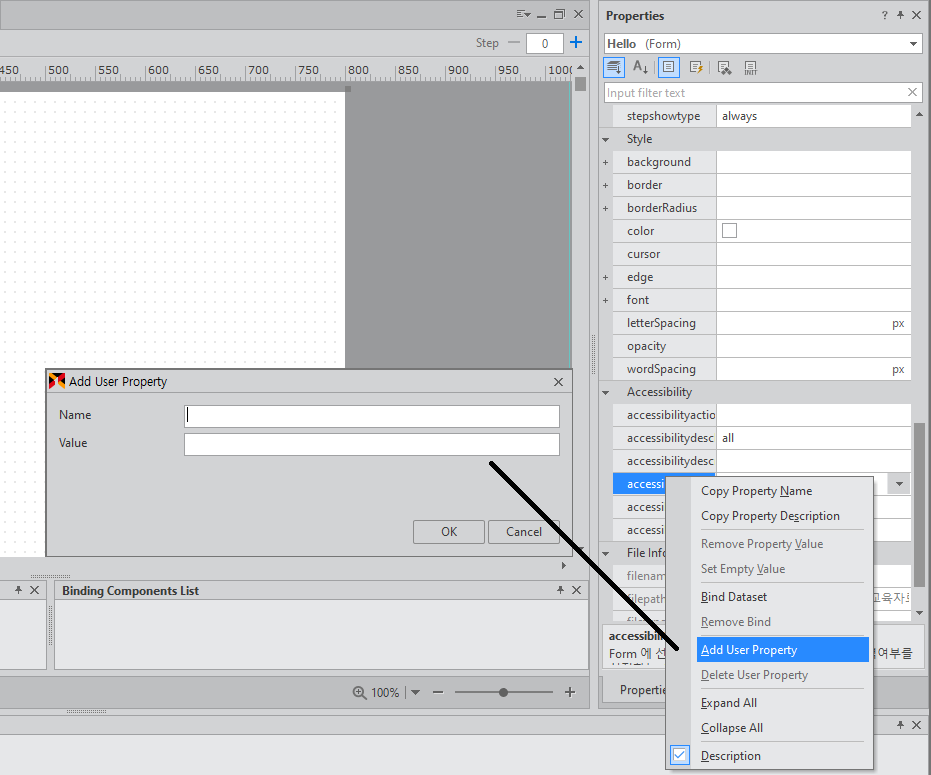Viewport: 931px width, 775px height.
Task: Open the events list lightning icon
Action: (x=696, y=68)
